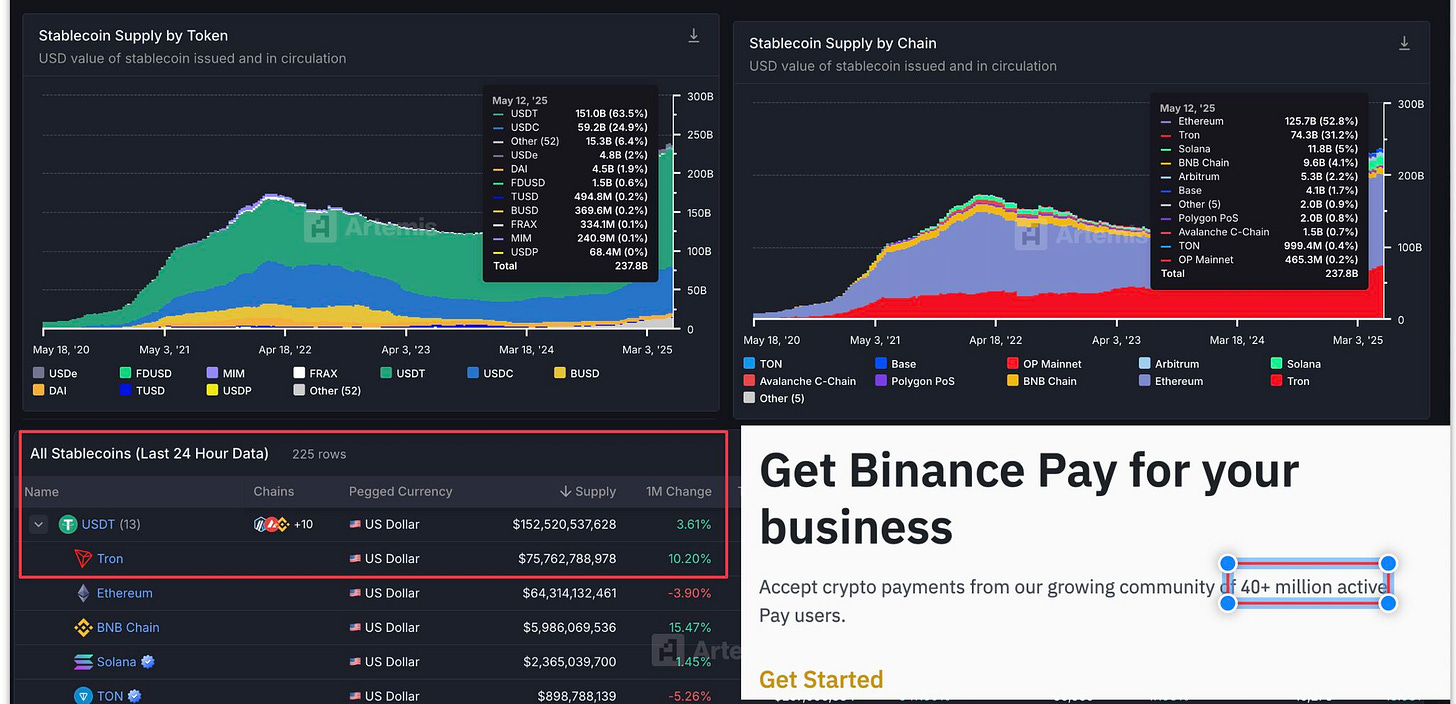Click the Tron logo in the table row
The image size is (1456, 704).
coord(84,559)
